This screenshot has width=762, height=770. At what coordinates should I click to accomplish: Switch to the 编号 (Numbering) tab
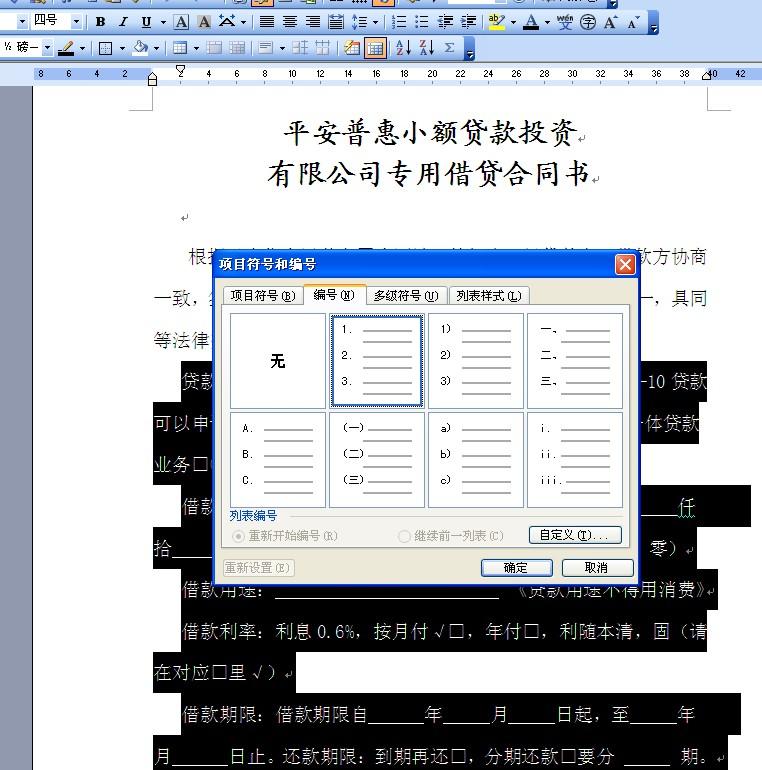coord(334,295)
